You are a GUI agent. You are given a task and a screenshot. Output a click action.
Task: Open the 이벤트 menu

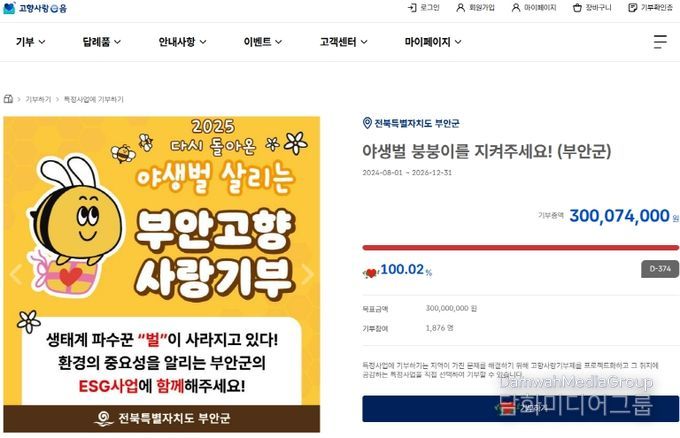[263, 42]
